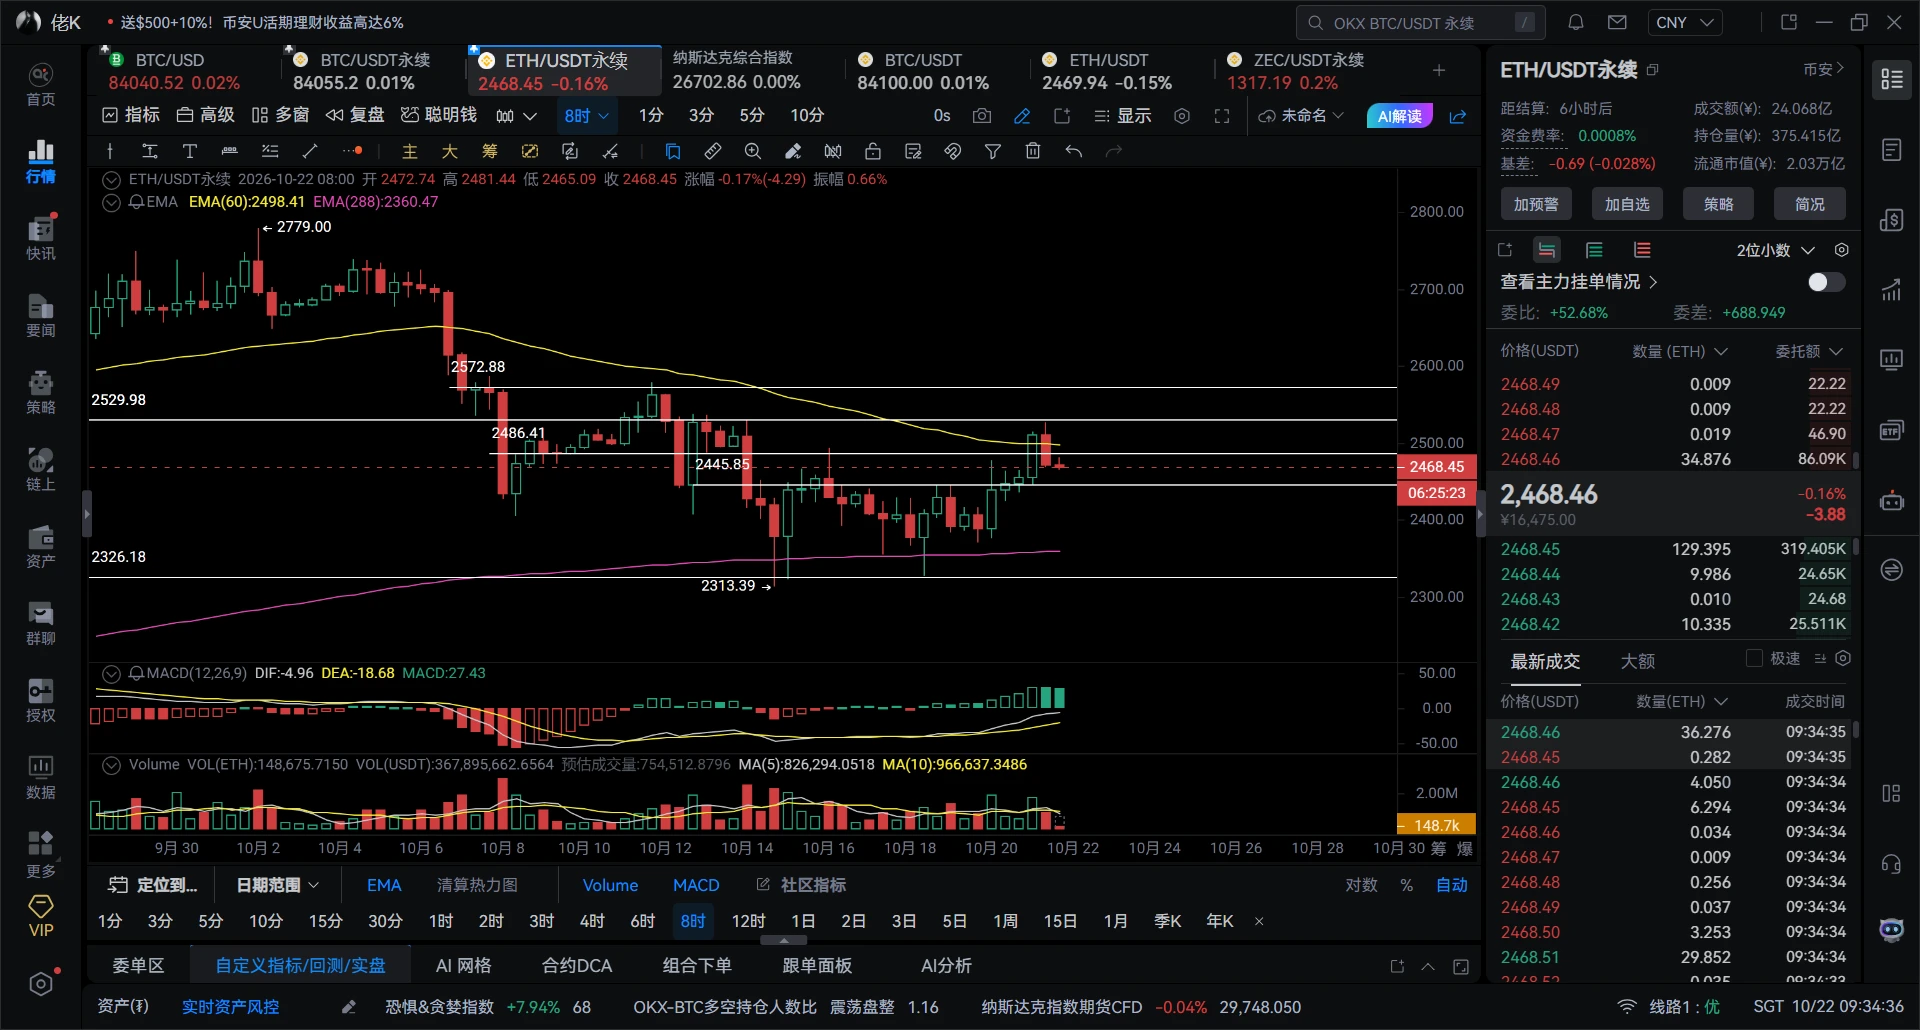This screenshot has height=1030, width=1920.
Task: Click the 实时资产风控 link in status bar
Action: (x=230, y=1007)
